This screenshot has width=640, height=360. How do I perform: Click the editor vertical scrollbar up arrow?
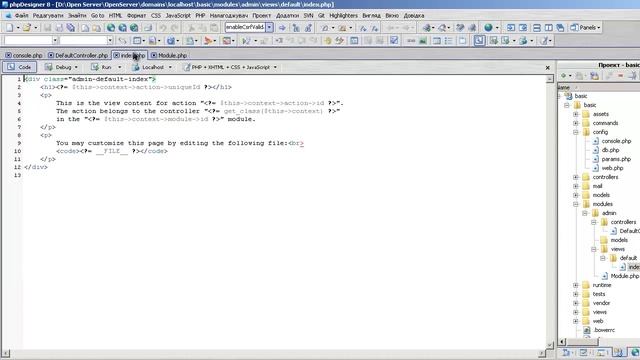(x=550, y=79)
